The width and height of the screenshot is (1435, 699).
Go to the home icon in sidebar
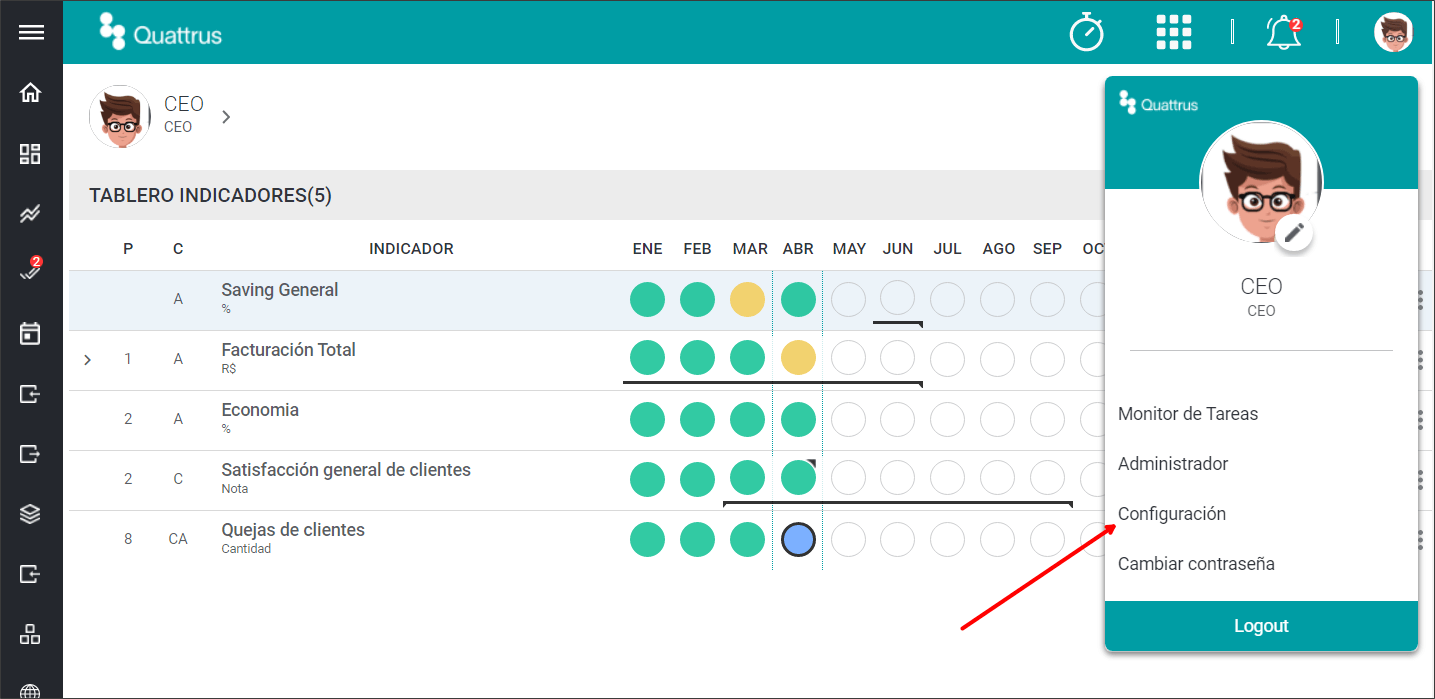pos(31,93)
